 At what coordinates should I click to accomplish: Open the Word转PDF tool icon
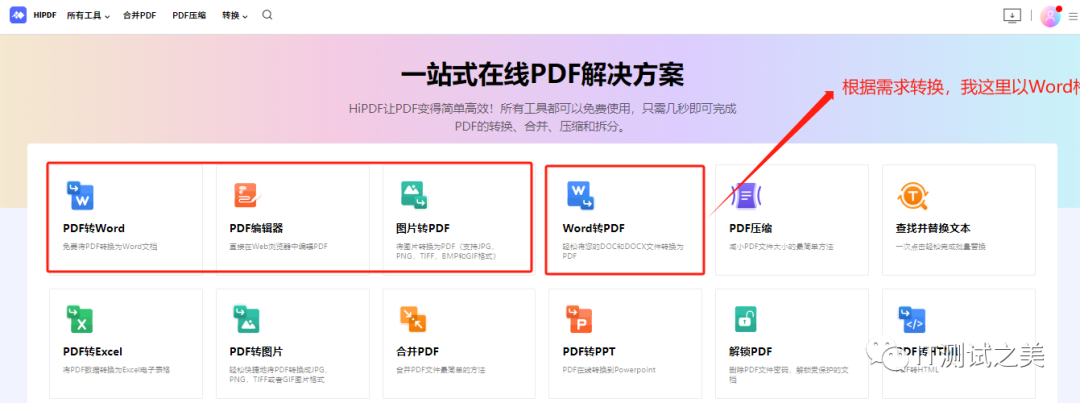pos(580,194)
